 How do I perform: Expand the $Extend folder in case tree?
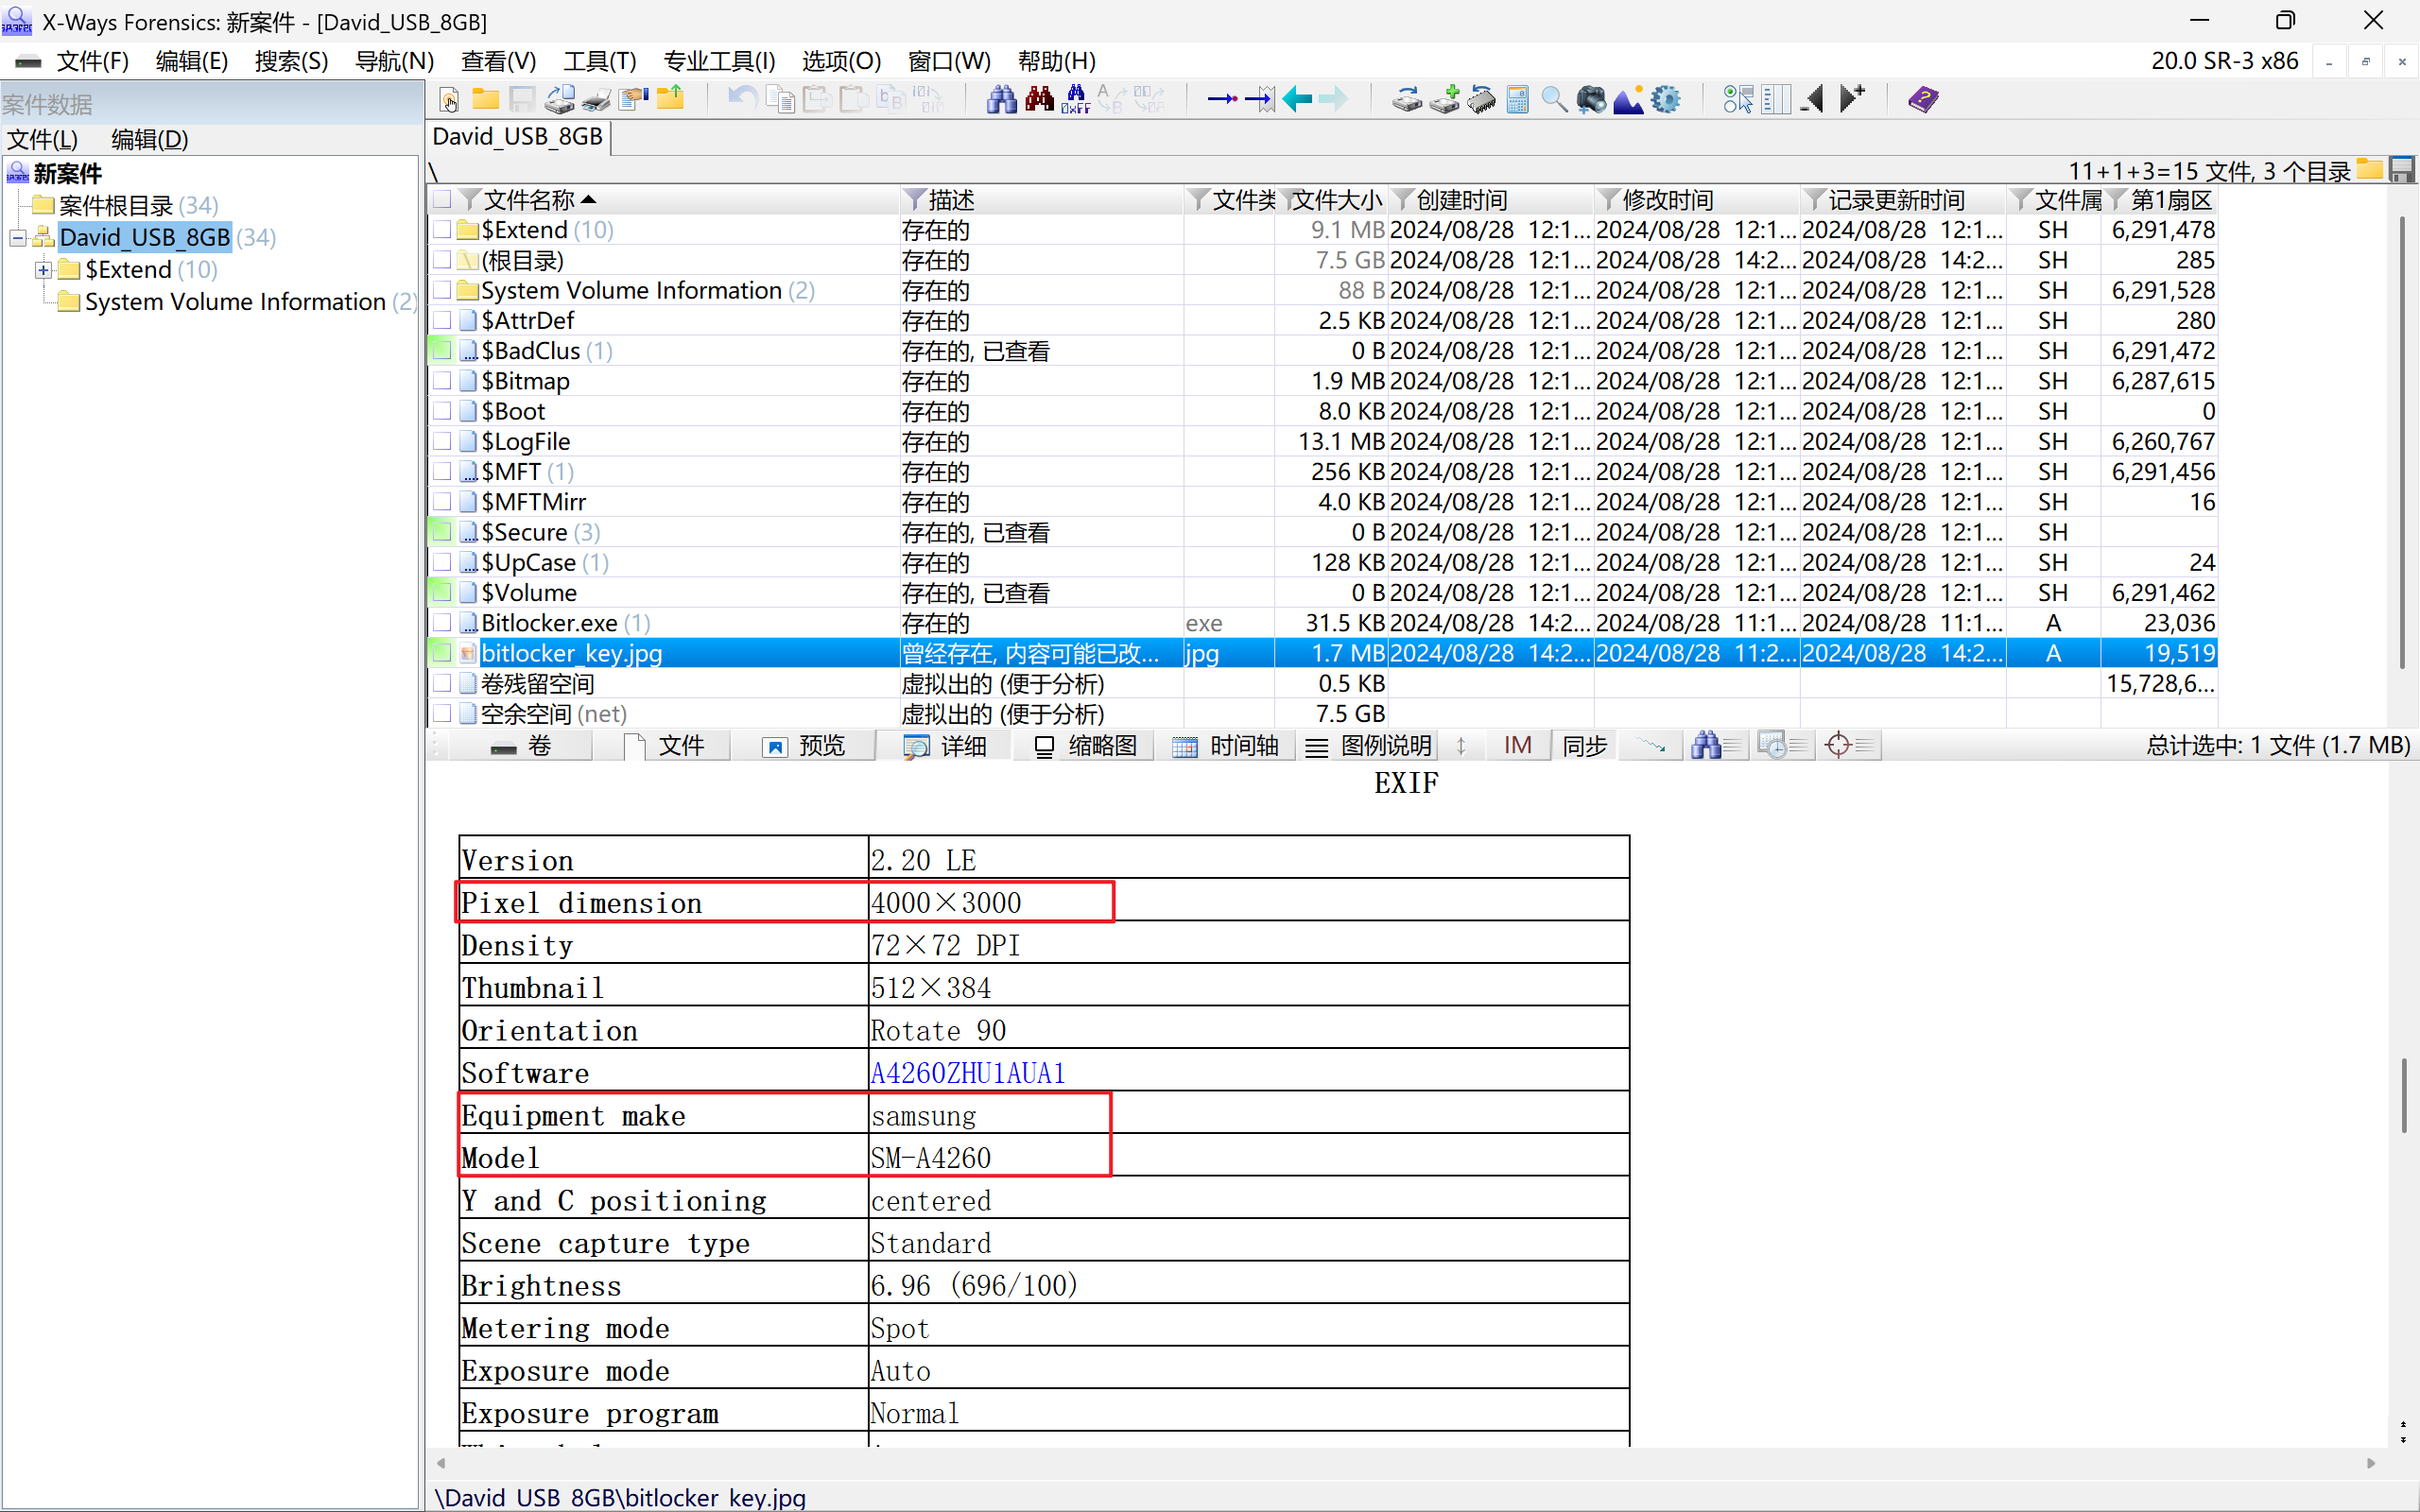click(x=43, y=270)
